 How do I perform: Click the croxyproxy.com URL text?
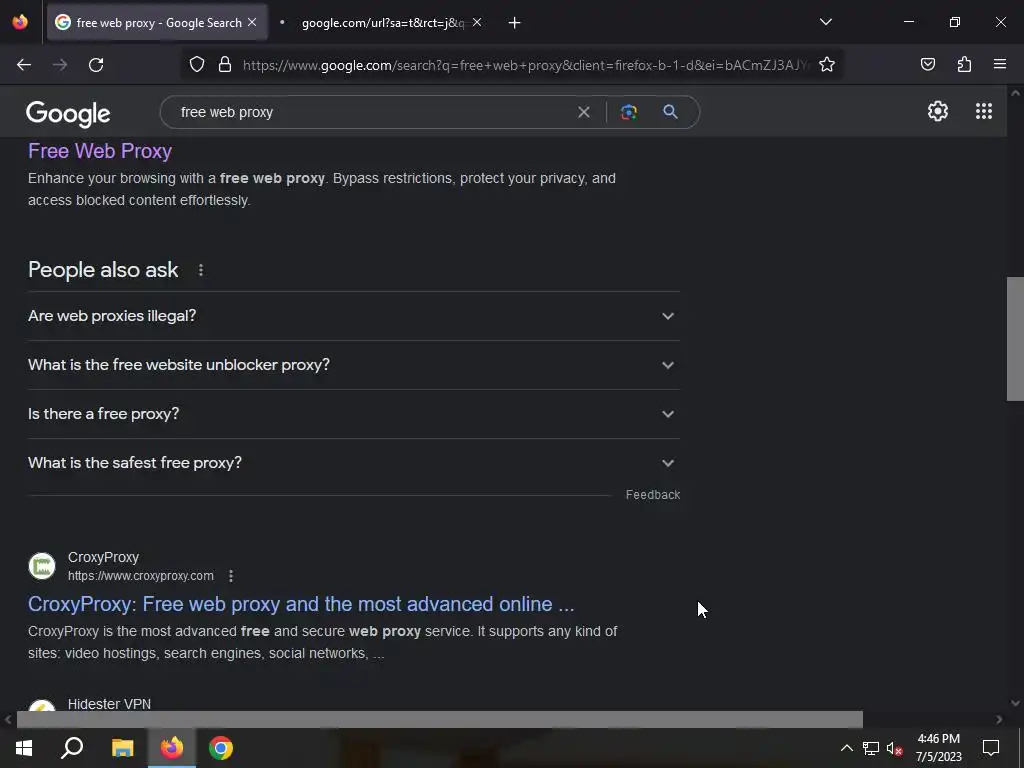[140, 576]
